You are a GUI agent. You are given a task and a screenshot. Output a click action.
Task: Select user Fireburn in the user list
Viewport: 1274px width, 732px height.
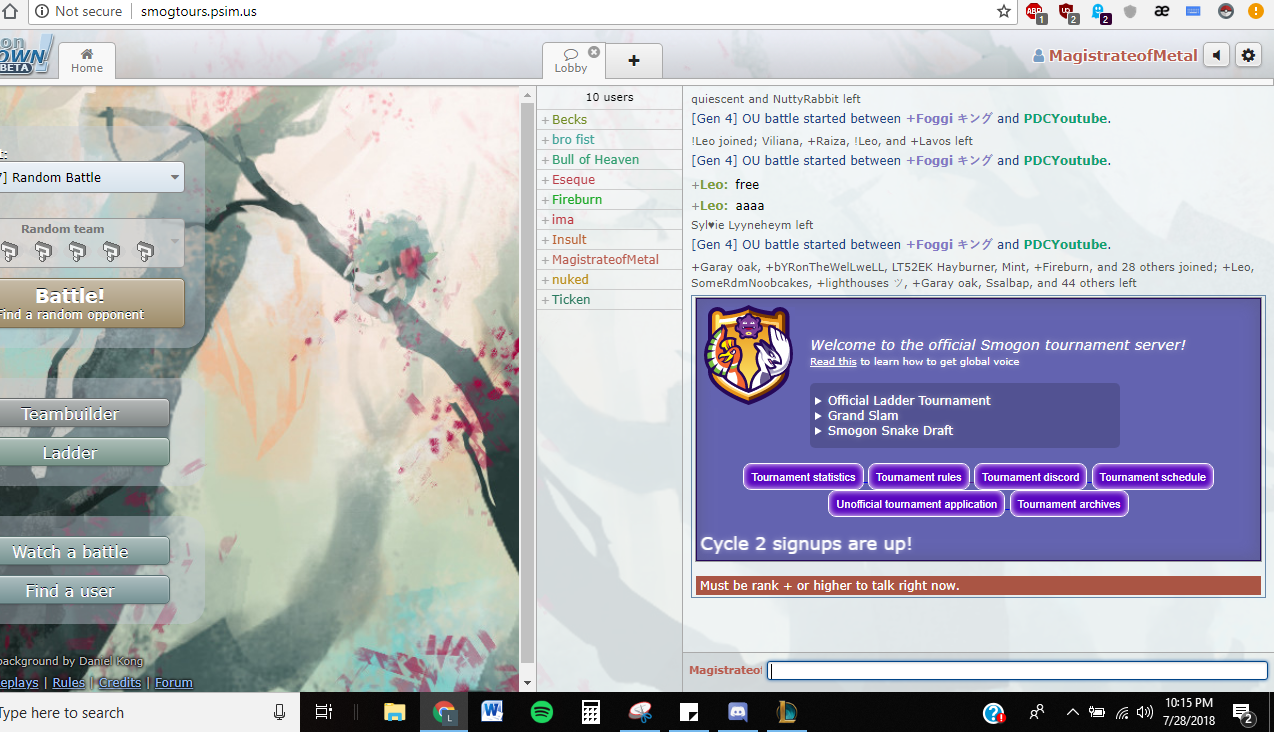tap(609, 199)
